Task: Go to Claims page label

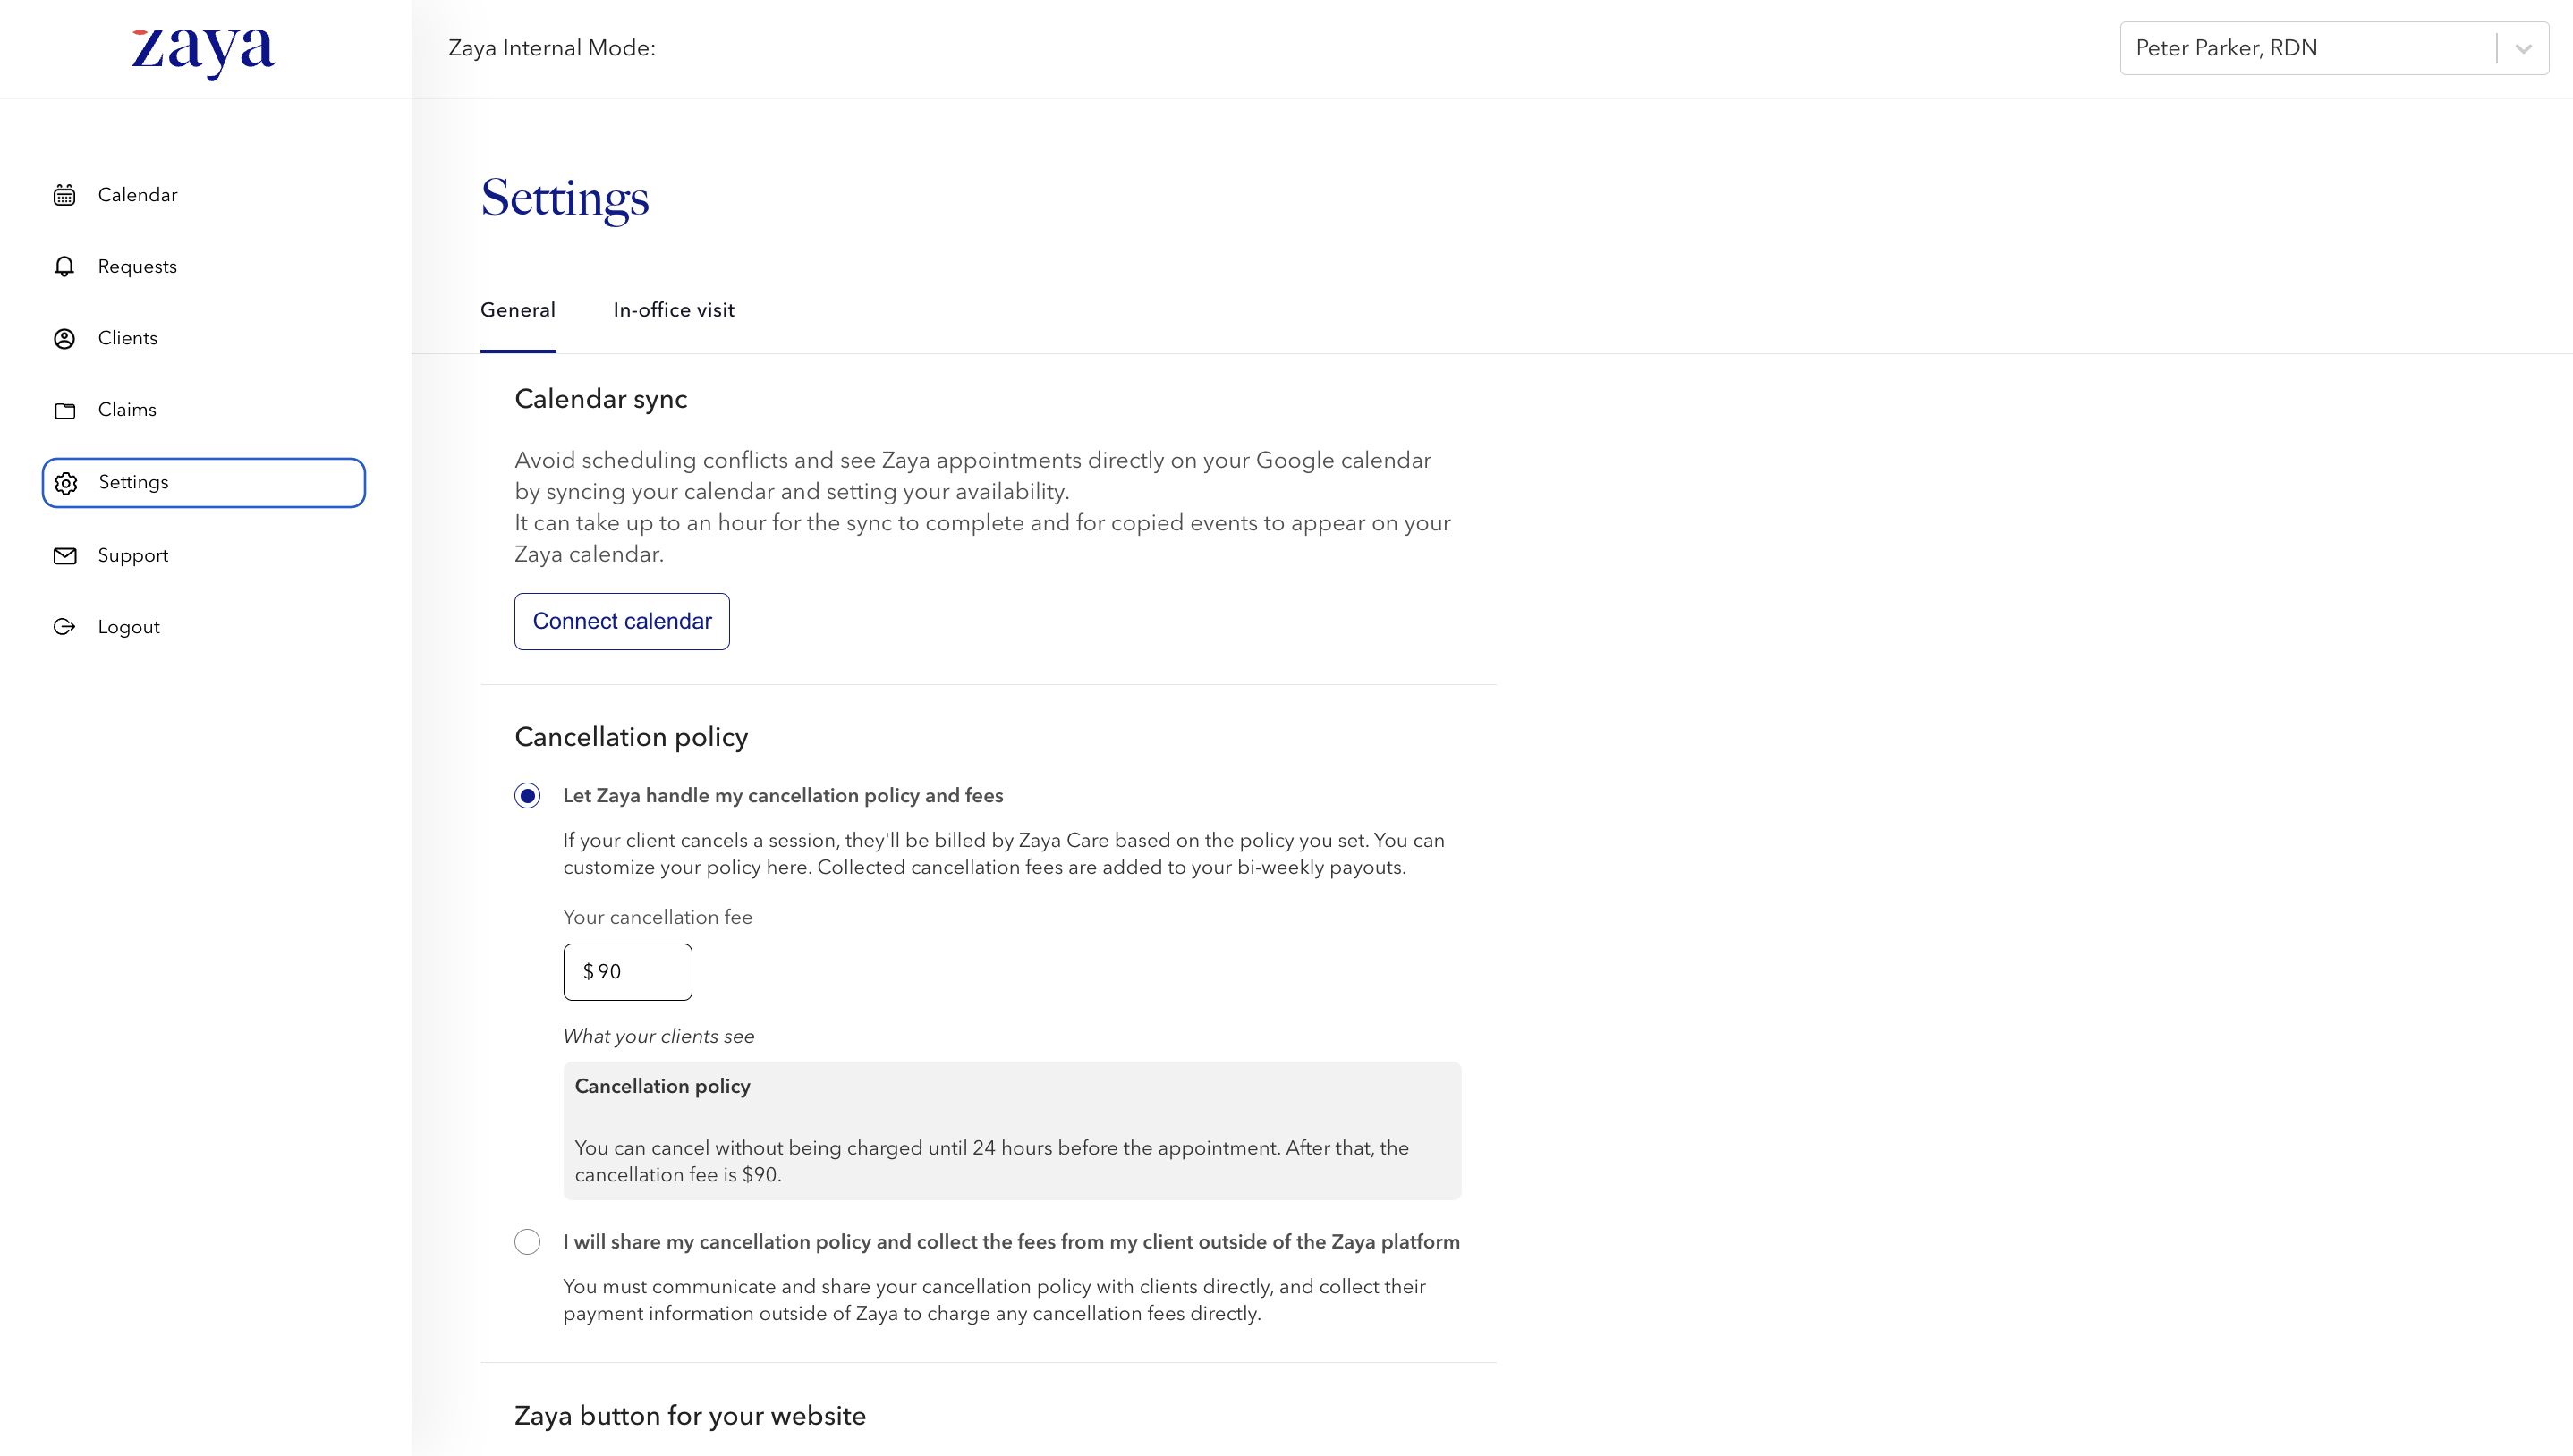Action: 127,410
